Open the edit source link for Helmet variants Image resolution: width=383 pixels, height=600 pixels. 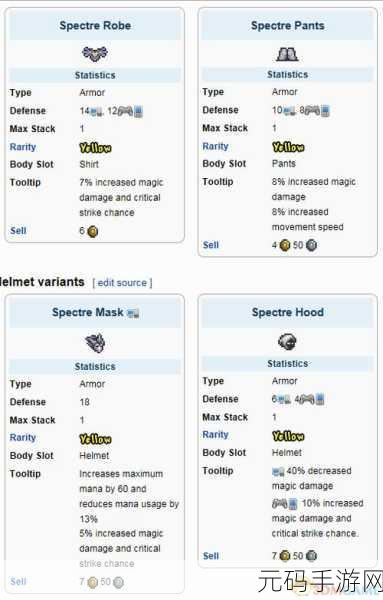(x=122, y=283)
